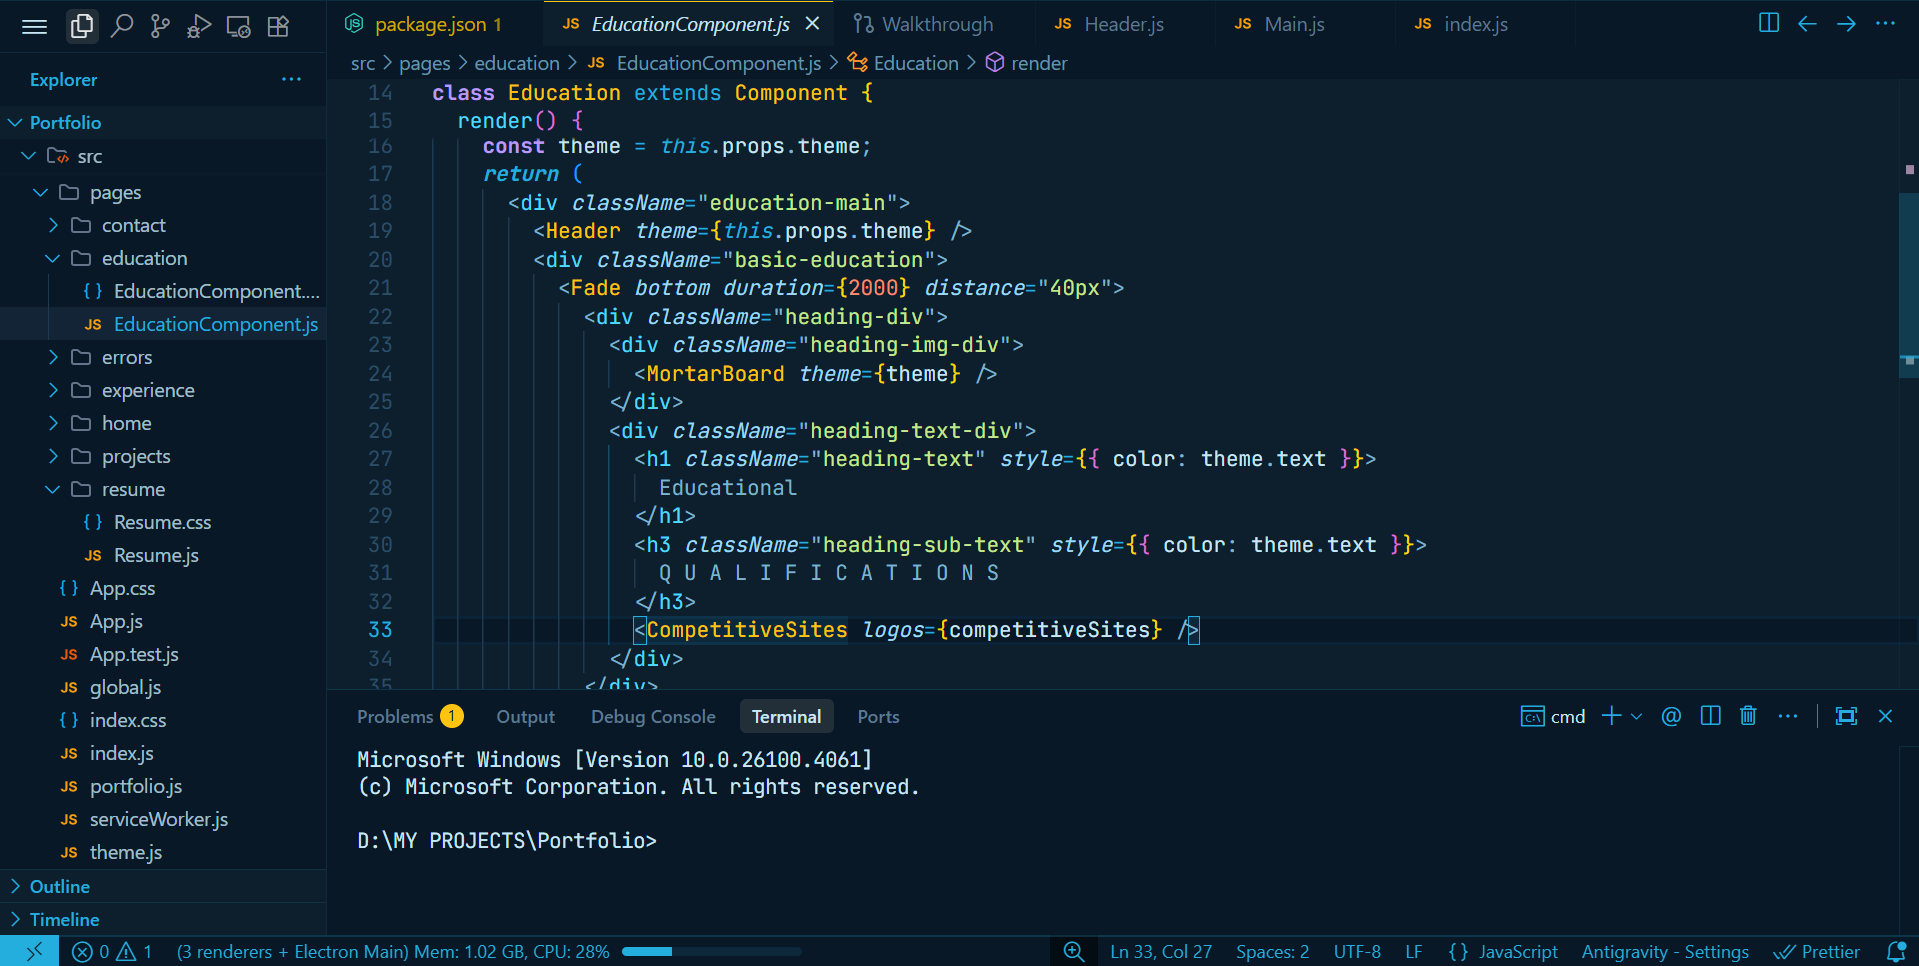This screenshot has height=966, width=1919.
Task: Open the launch profile dropdown arrow
Action: click(1636, 716)
